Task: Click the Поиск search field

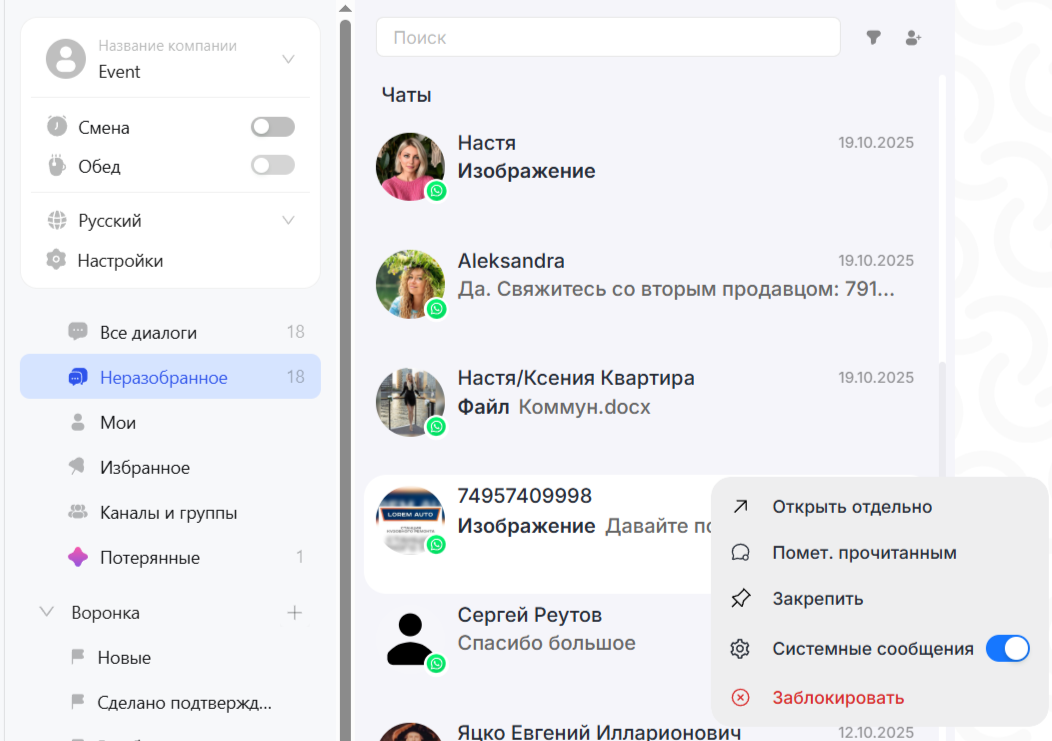Action: (x=607, y=38)
